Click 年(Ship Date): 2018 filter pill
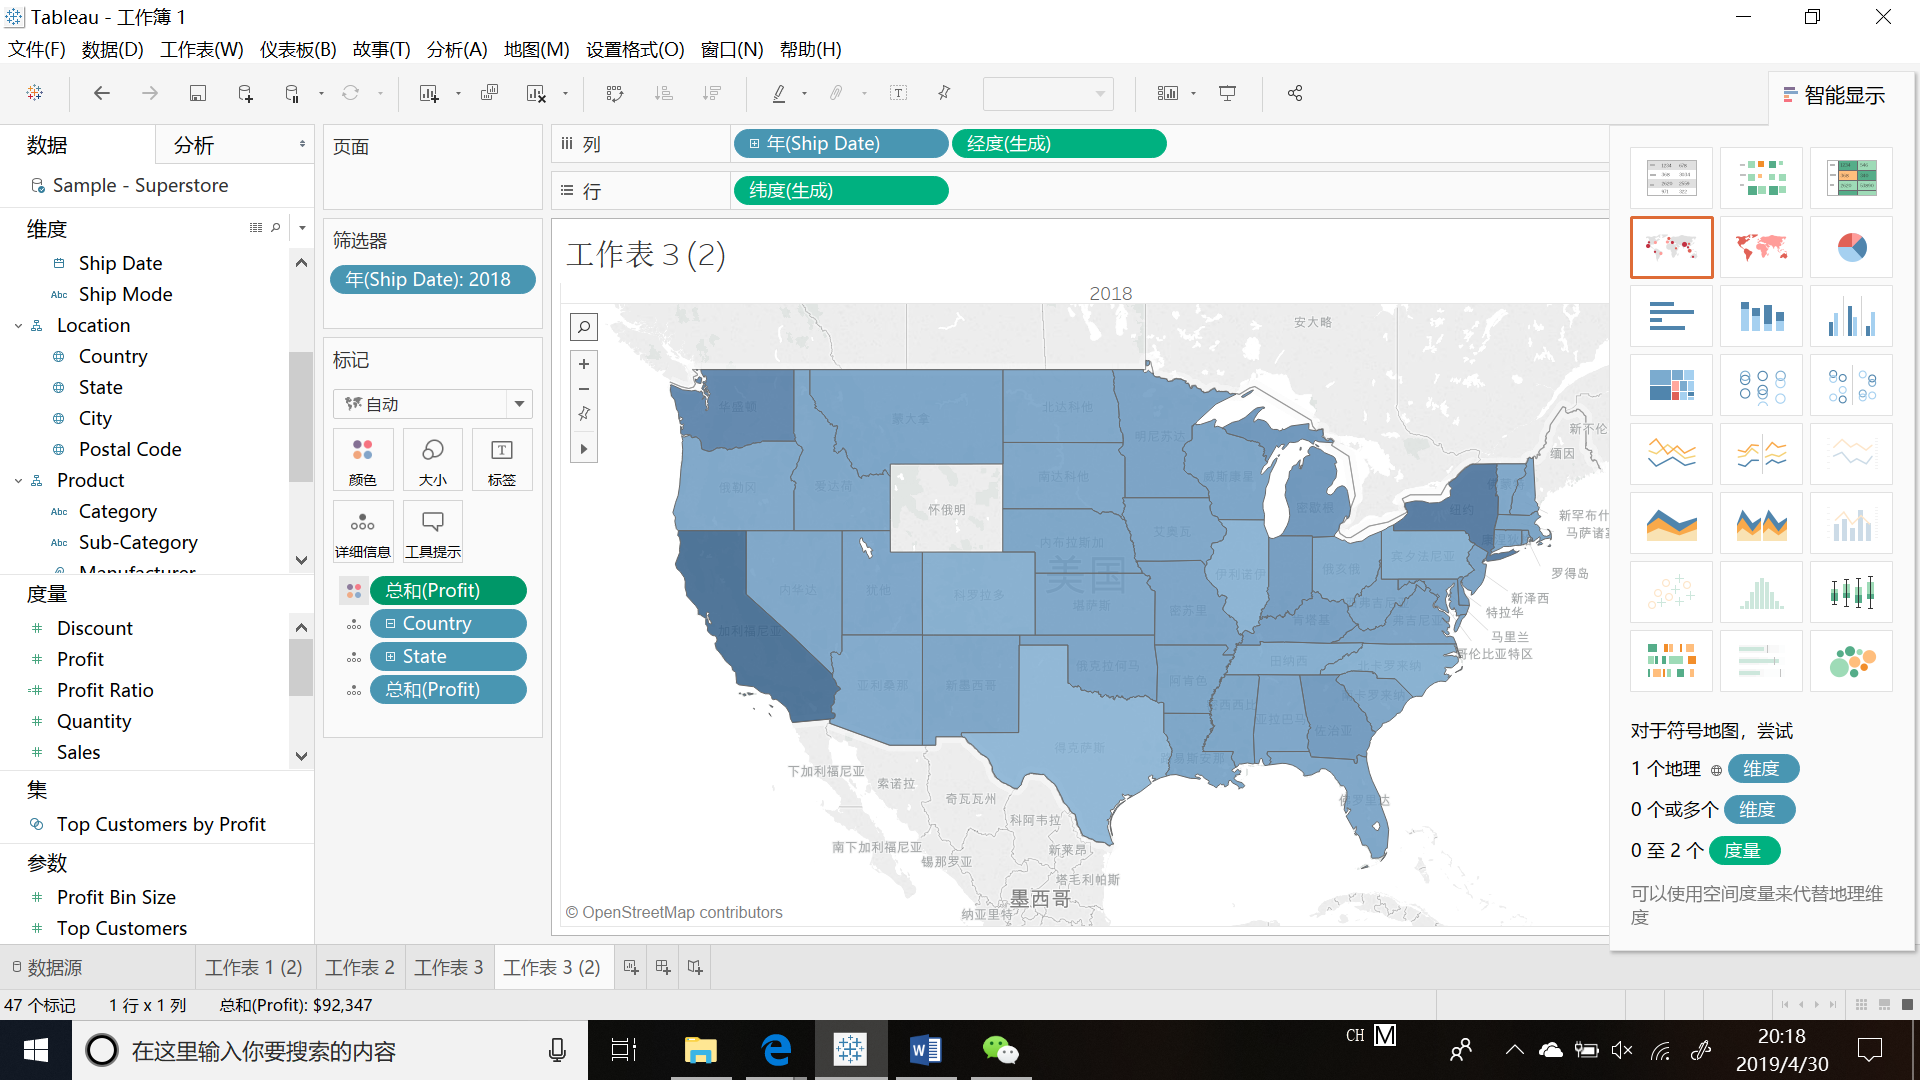 pos(431,280)
